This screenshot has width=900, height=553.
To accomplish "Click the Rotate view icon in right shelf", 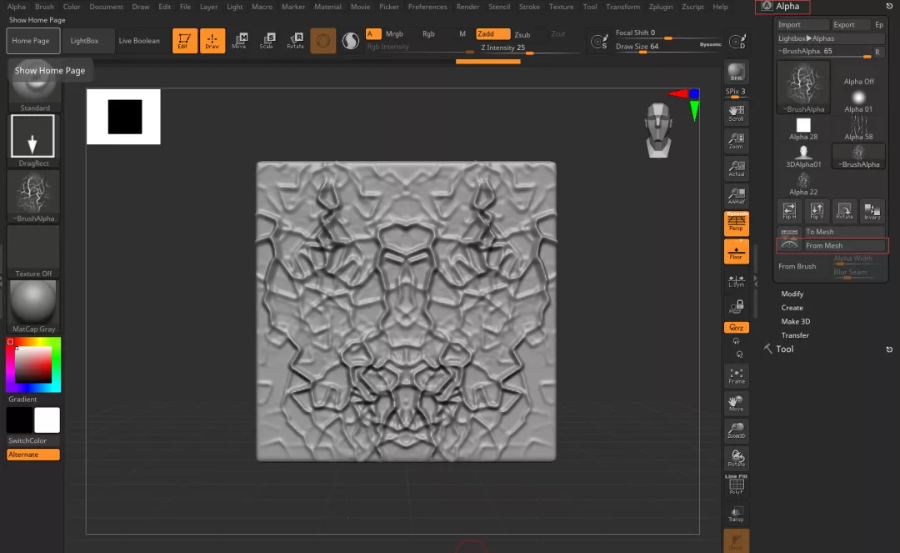I will [x=736, y=459].
